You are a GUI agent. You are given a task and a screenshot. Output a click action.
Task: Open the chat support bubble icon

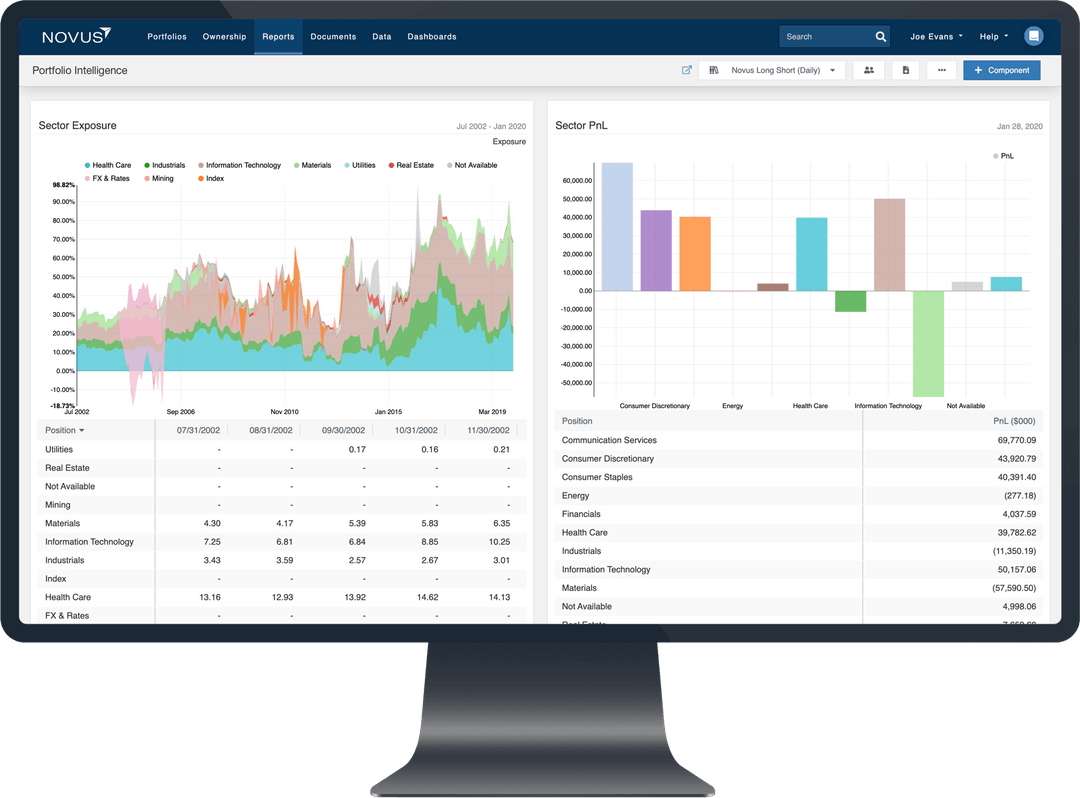[x=1034, y=36]
